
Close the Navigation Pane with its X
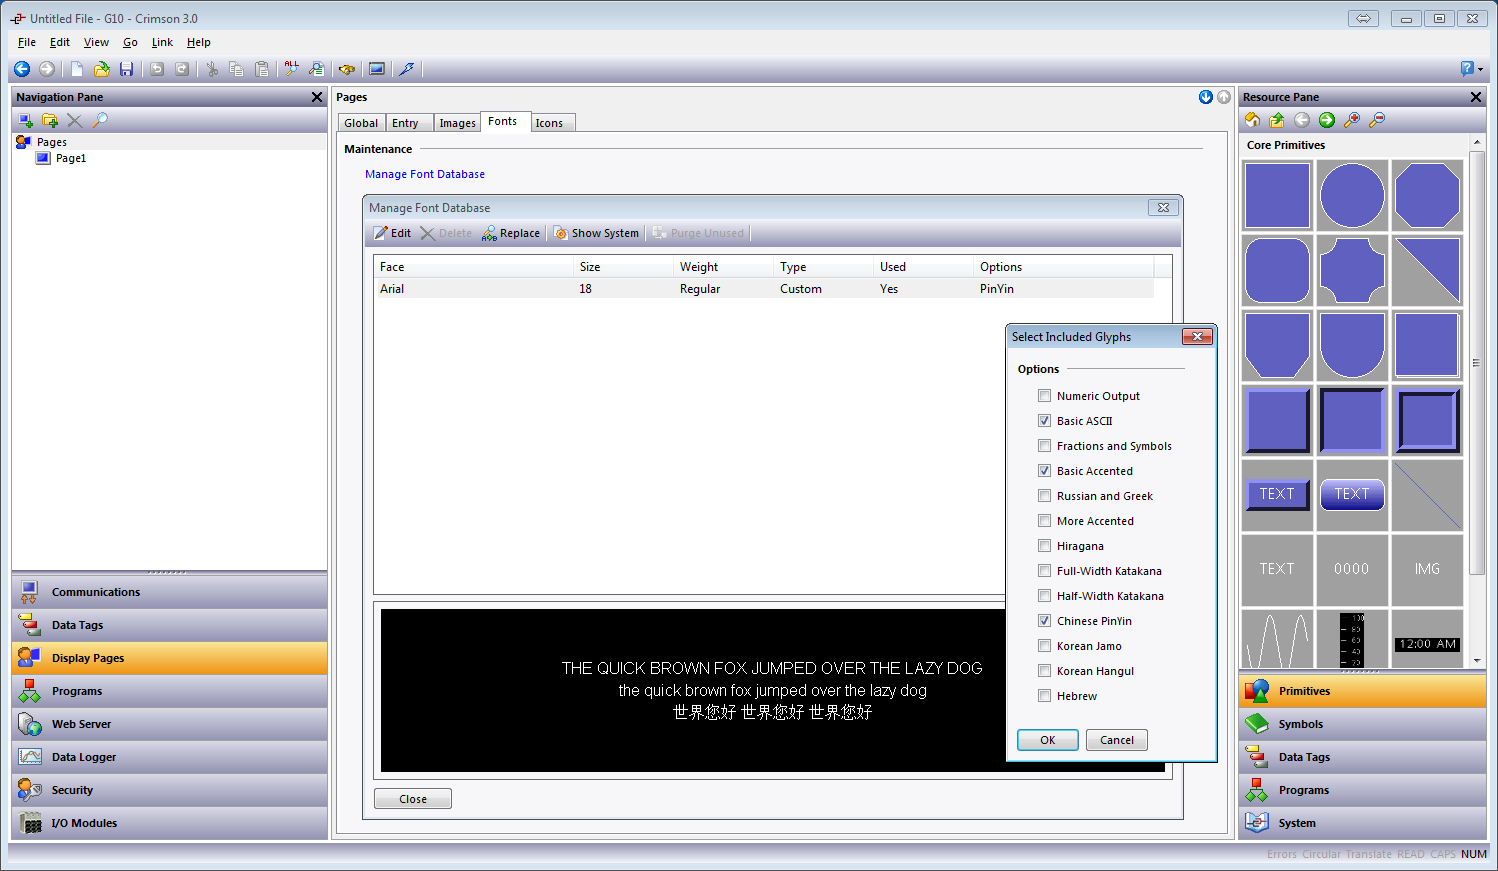coord(317,97)
